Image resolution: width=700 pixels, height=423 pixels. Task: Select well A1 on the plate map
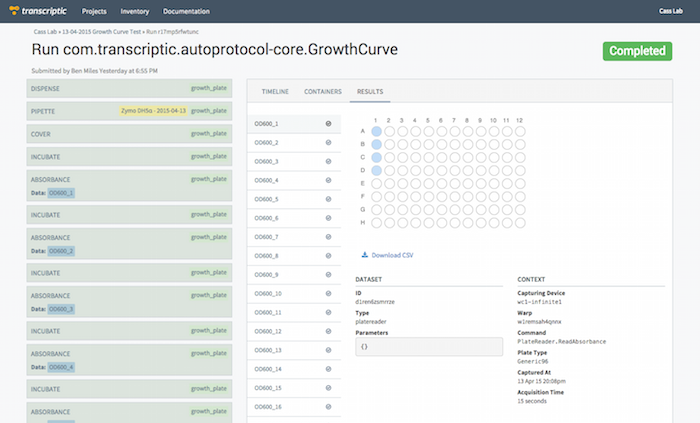377,130
